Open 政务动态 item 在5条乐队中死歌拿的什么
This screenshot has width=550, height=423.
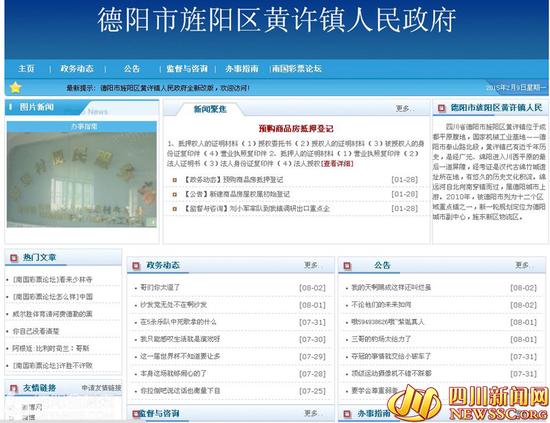pos(178,322)
